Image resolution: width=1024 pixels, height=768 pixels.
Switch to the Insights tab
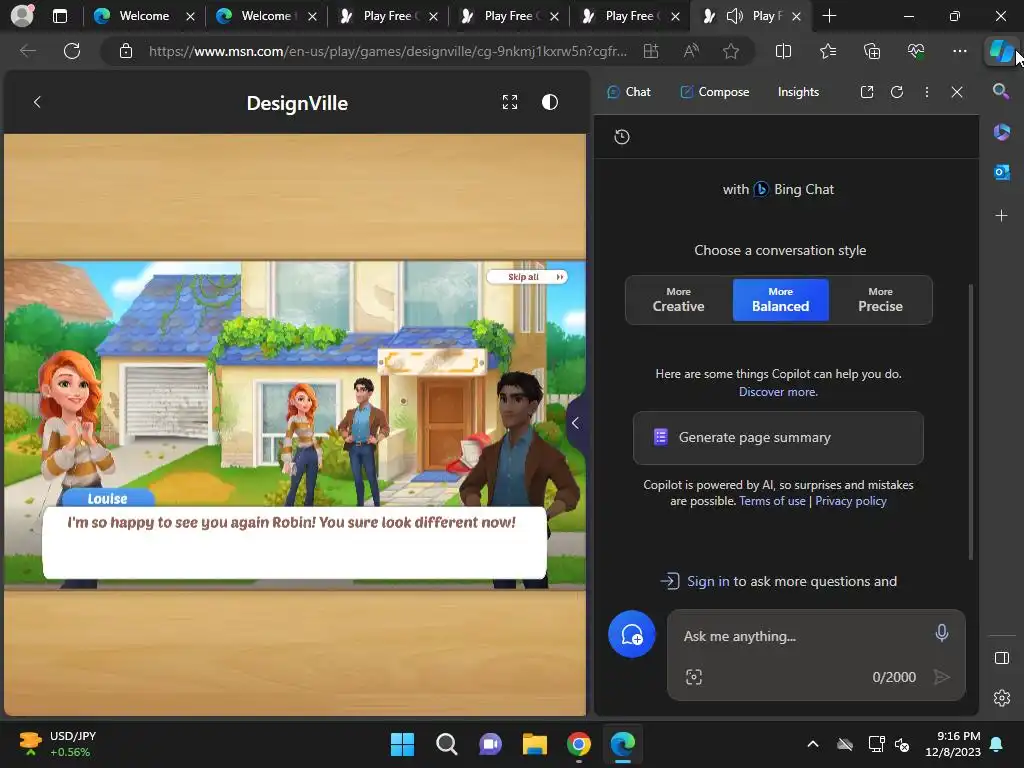[798, 92]
